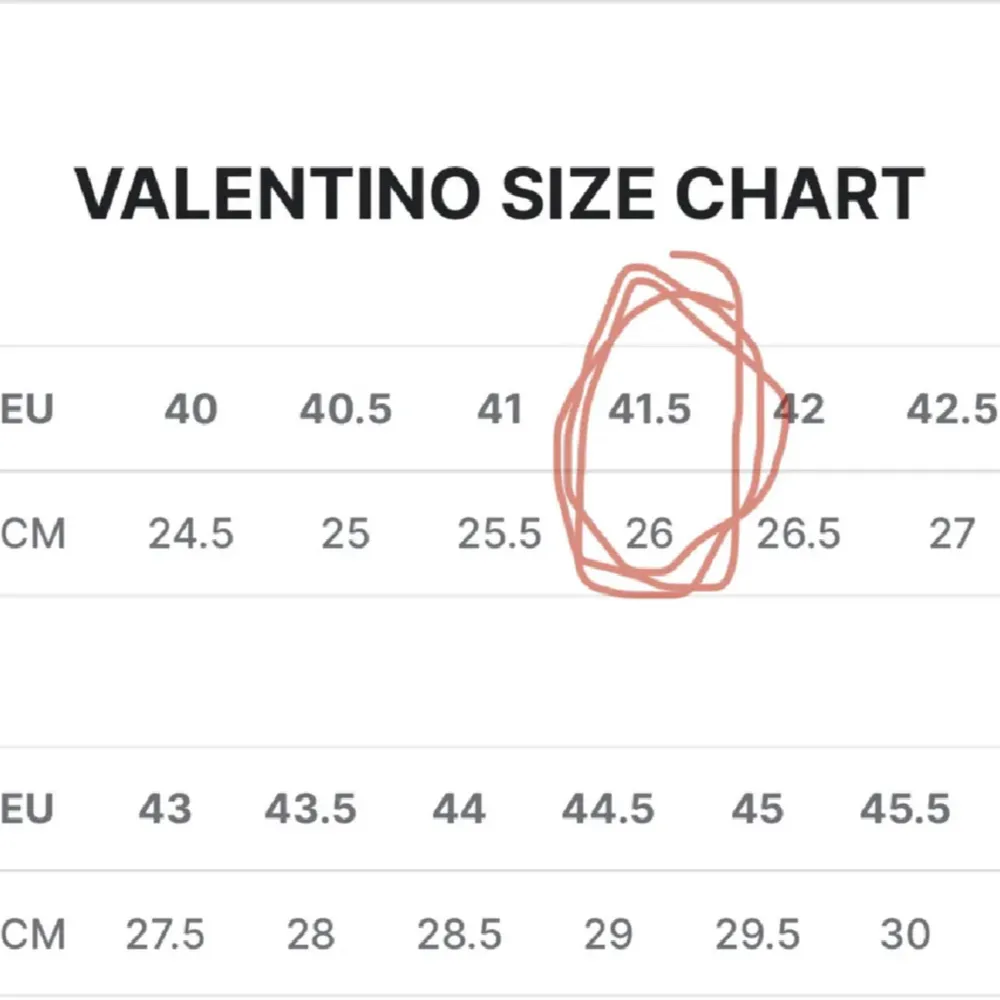Select the EU size 45.5 value
Screen dimensions: 1000x1000
(905, 808)
